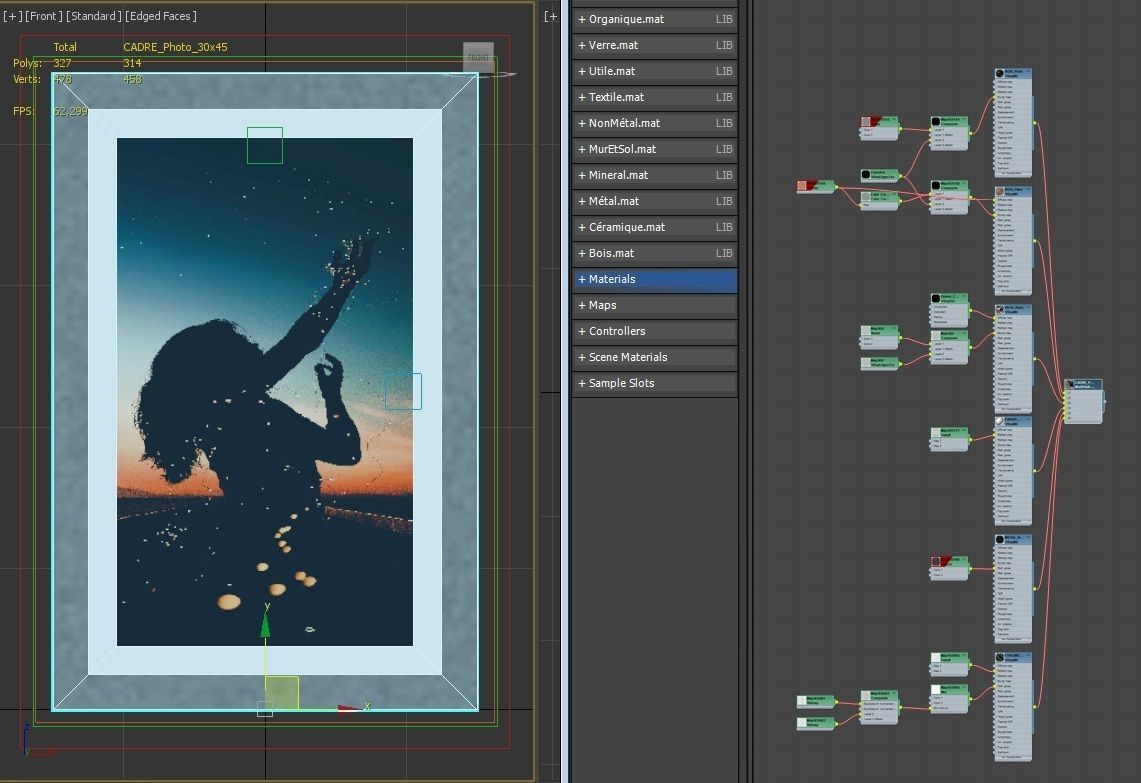Expand the MurEtSol.mat library group
This screenshot has height=783, width=1141.
654,149
